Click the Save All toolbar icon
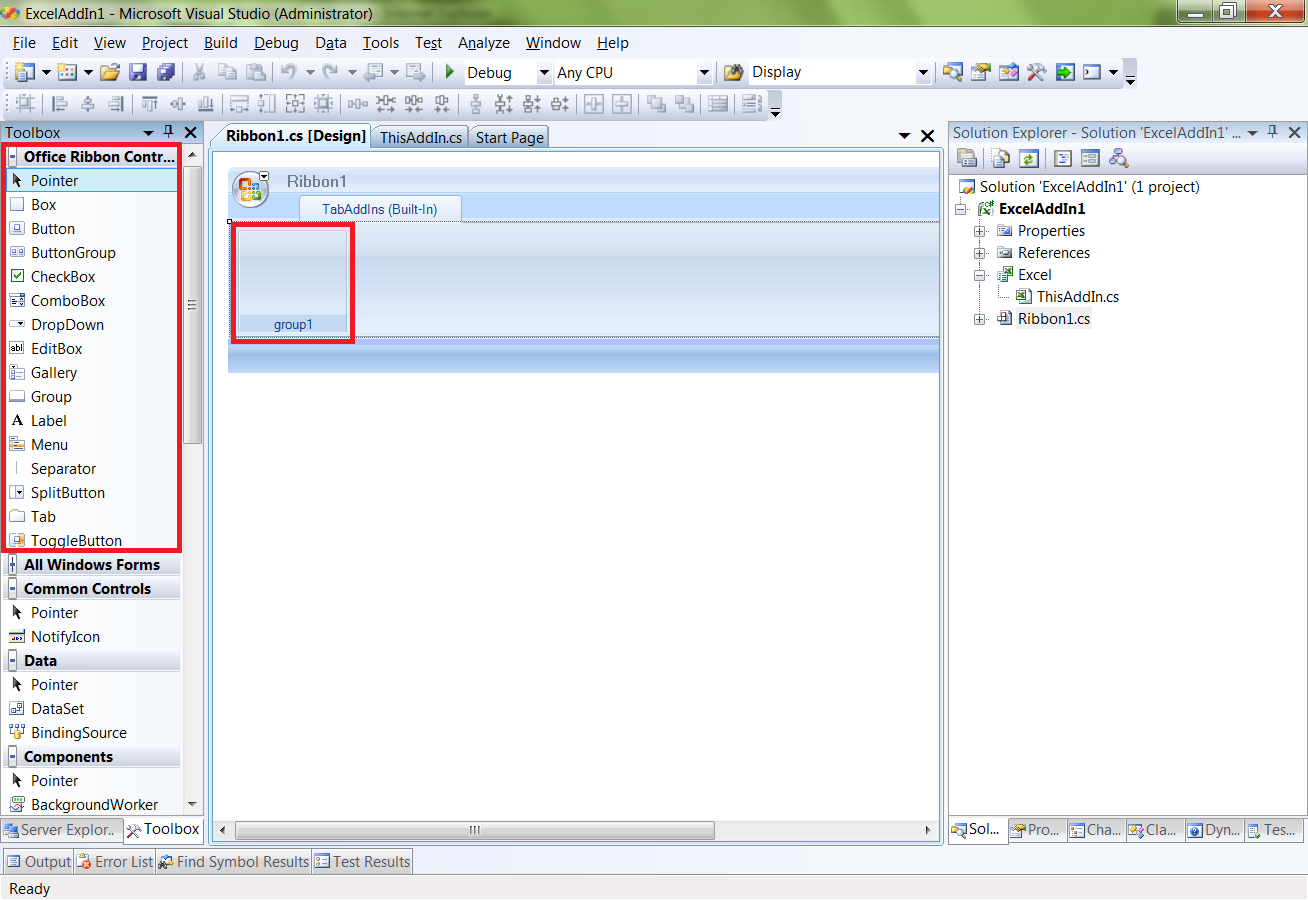Image resolution: width=1308 pixels, height=900 pixels. [165, 72]
